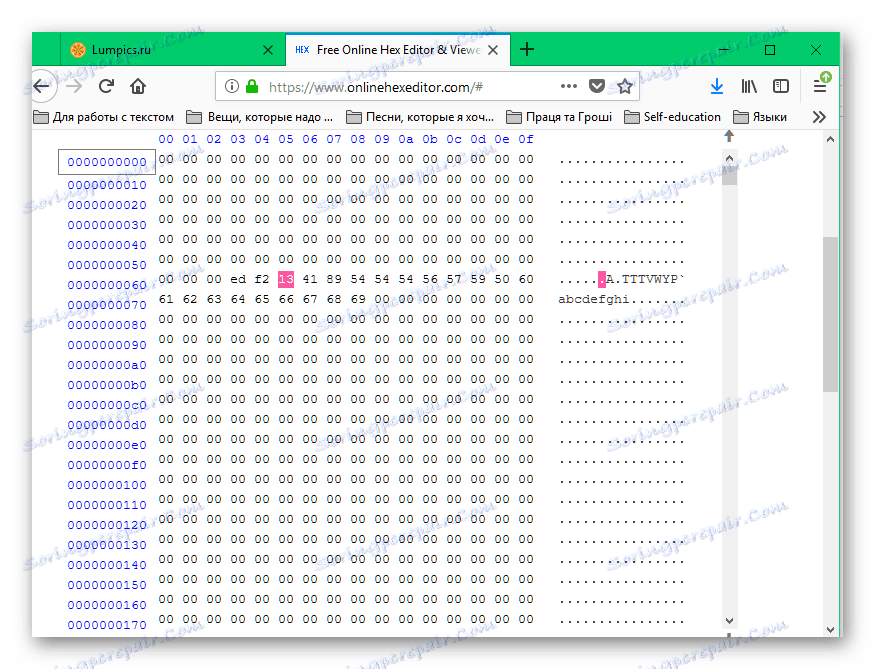Toggle the browser sidebar
This screenshot has height=669, width=875.
(781, 86)
